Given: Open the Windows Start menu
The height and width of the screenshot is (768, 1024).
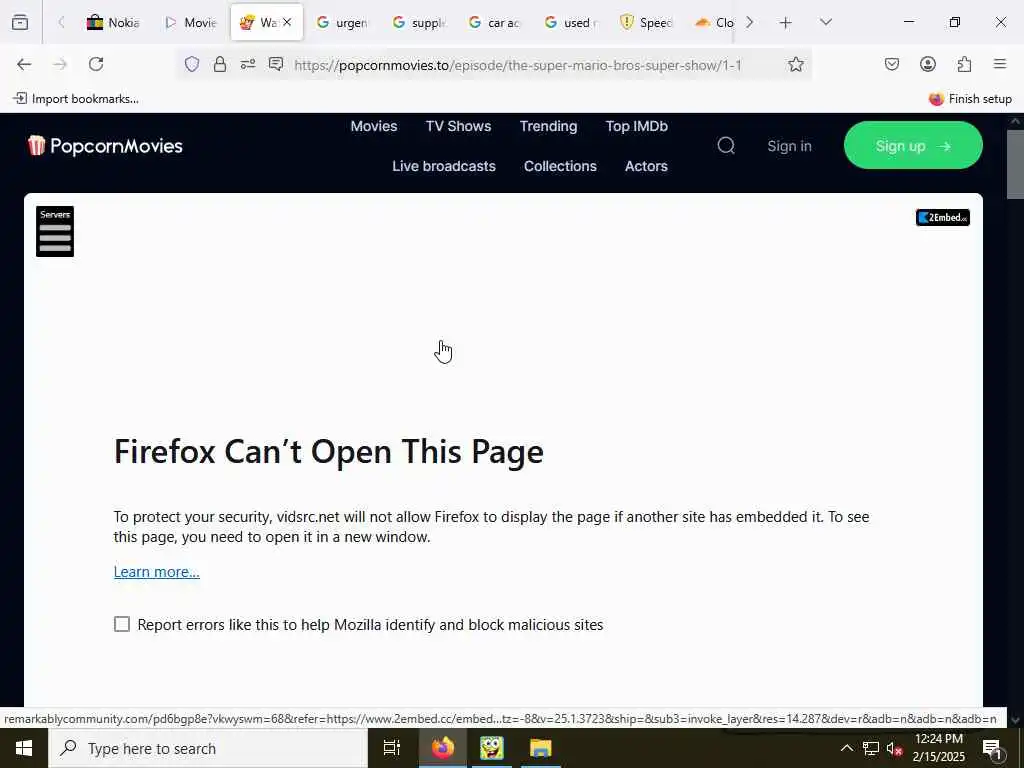Looking at the screenshot, I should coord(24,748).
